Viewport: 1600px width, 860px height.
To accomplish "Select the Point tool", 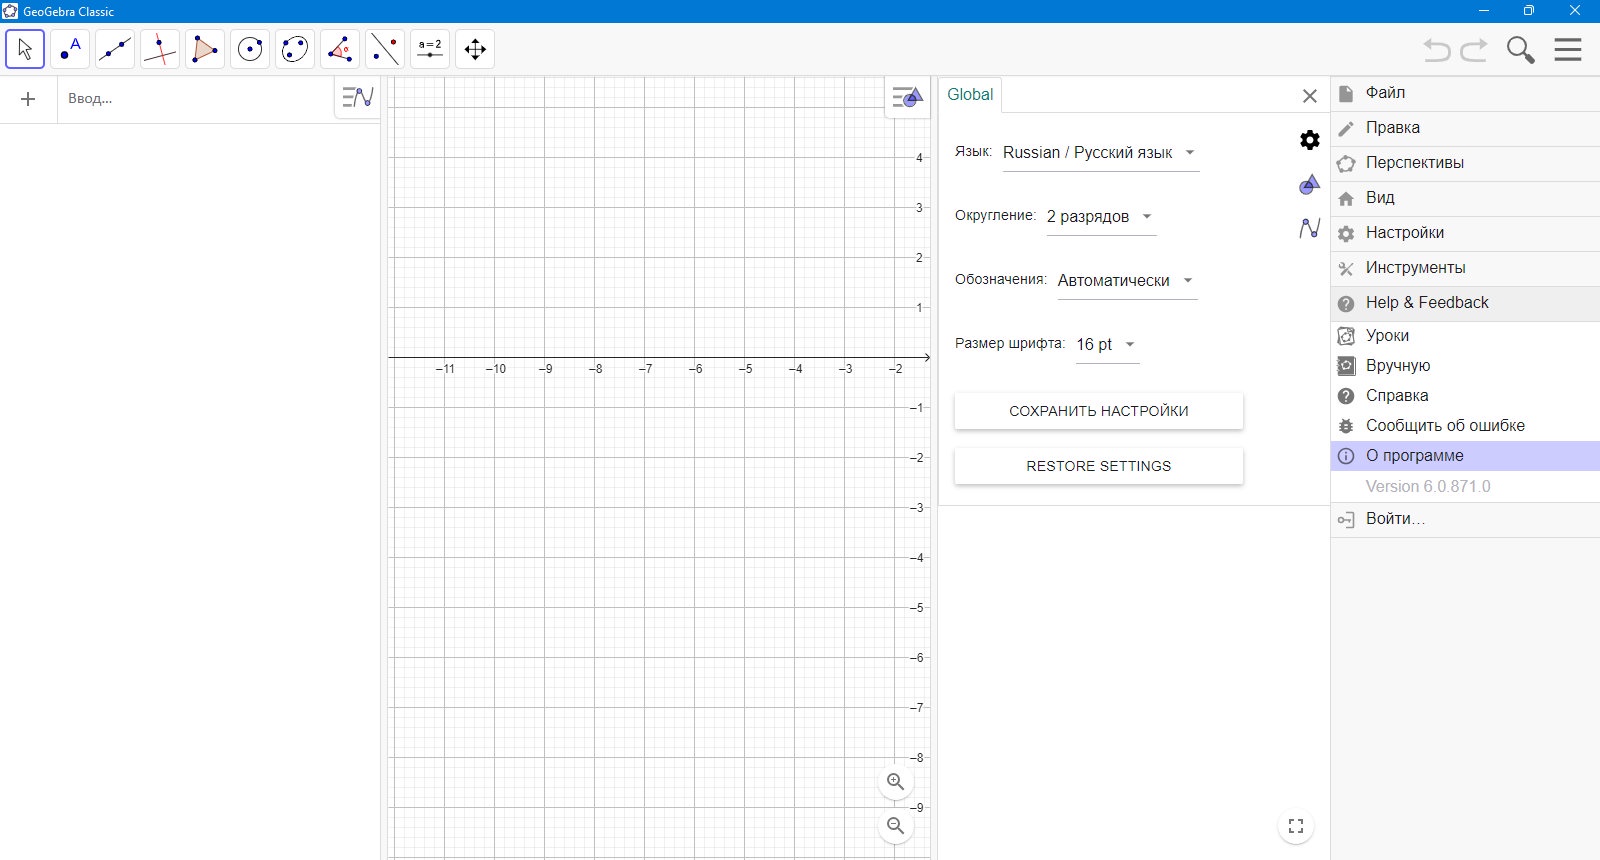I will click(x=70, y=49).
